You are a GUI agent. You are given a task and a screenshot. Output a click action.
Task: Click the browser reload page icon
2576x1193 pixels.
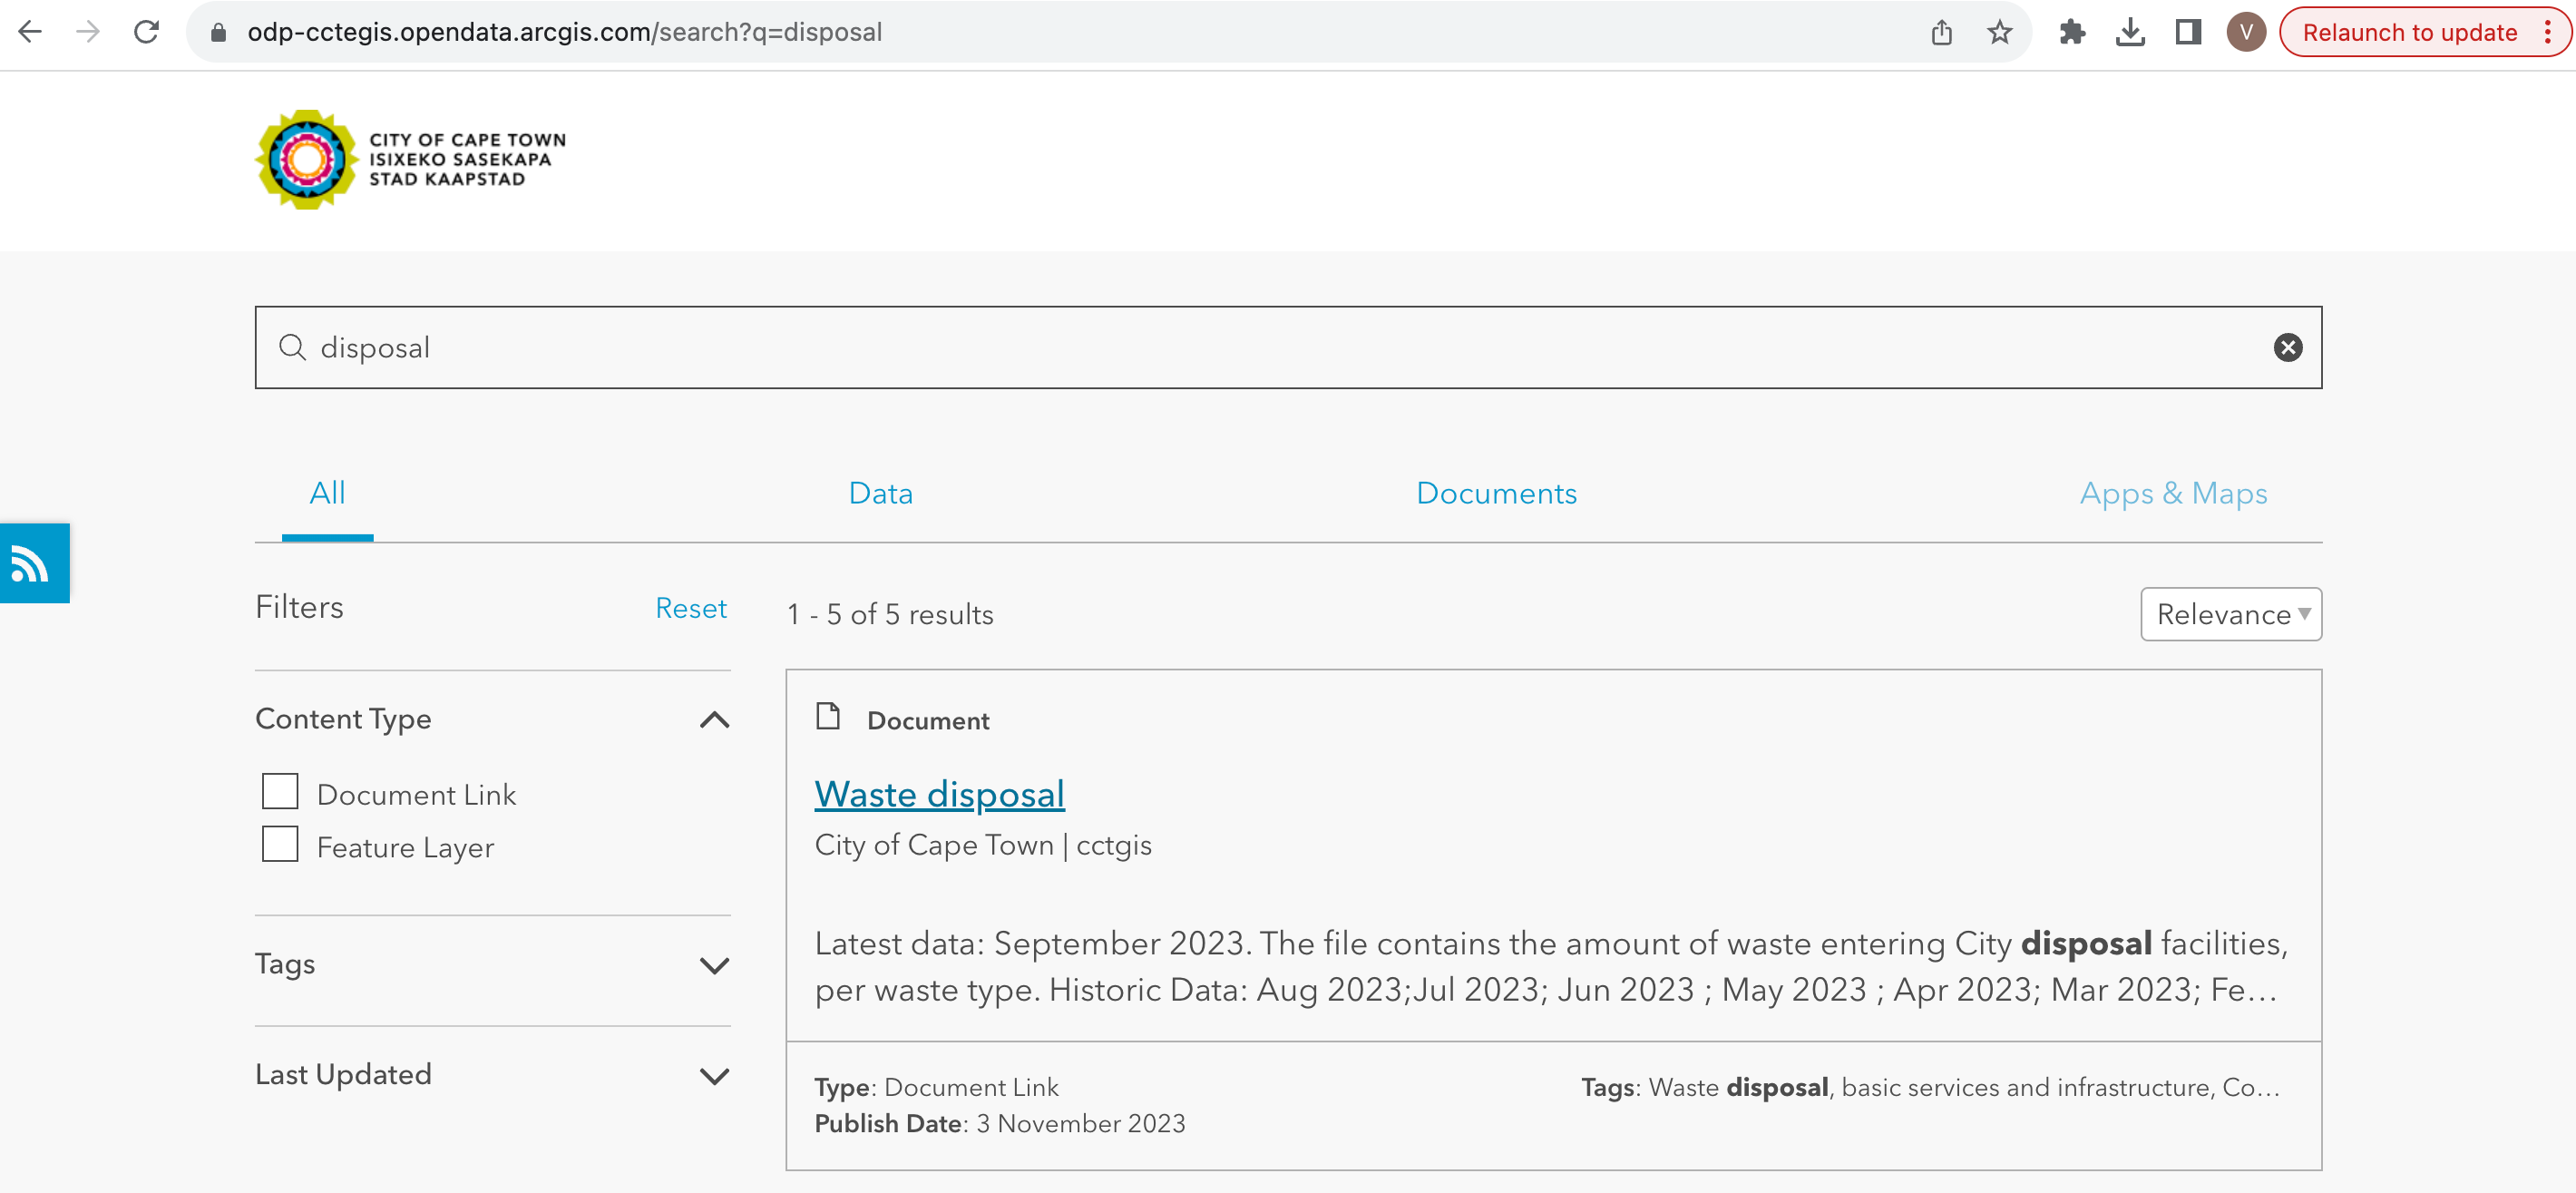(147, 32)
